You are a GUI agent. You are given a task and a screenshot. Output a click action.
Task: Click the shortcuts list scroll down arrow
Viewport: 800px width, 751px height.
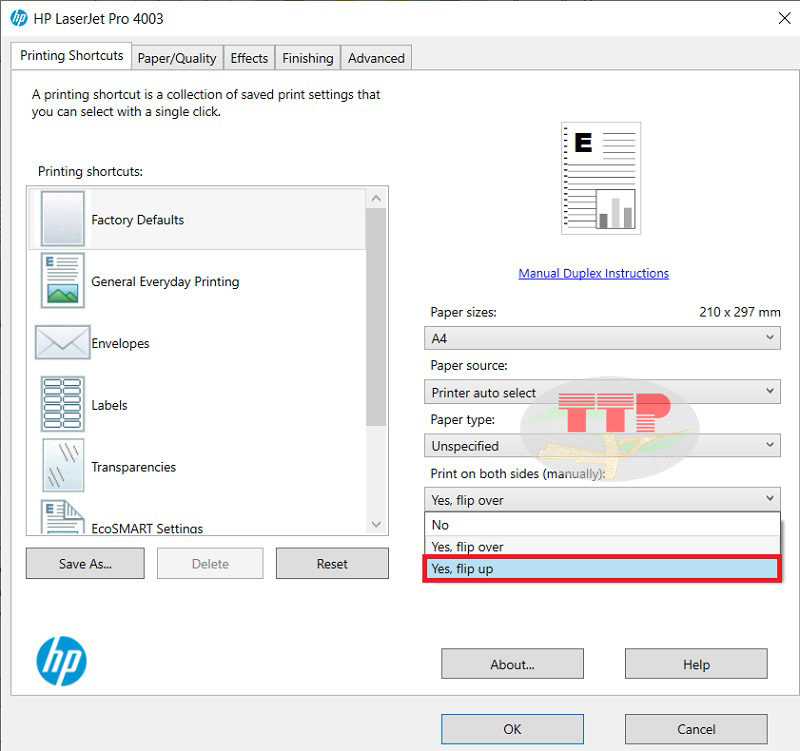(x=377, y=524)
